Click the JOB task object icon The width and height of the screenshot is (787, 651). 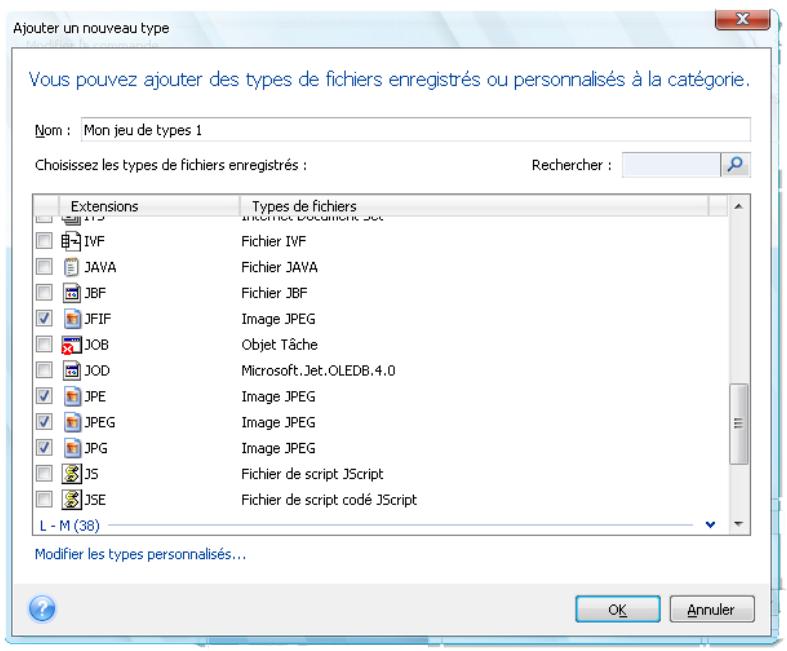[x=71, y=345]
